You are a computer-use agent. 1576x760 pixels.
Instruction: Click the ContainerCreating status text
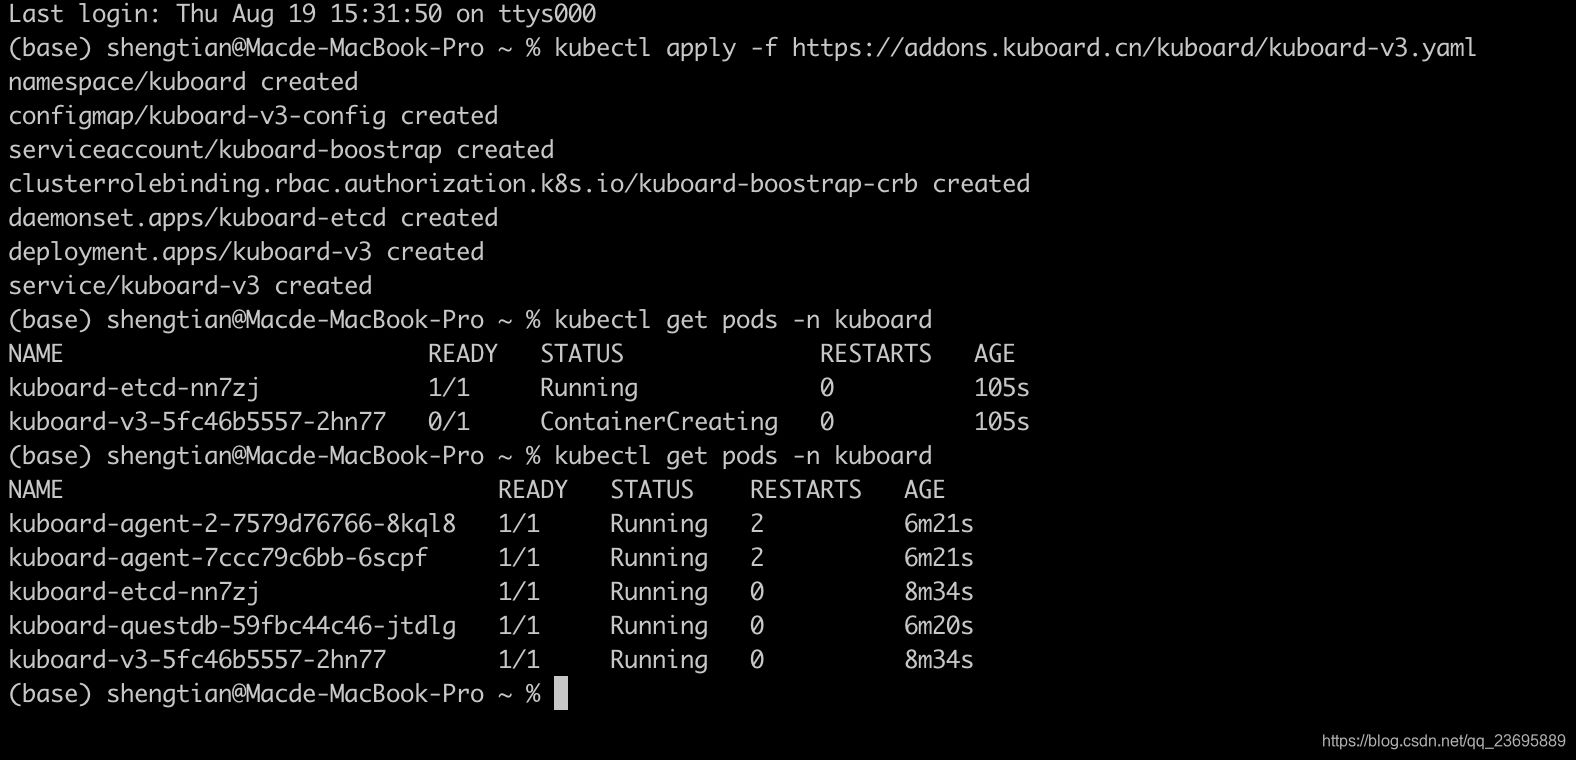tap(659, 422)
